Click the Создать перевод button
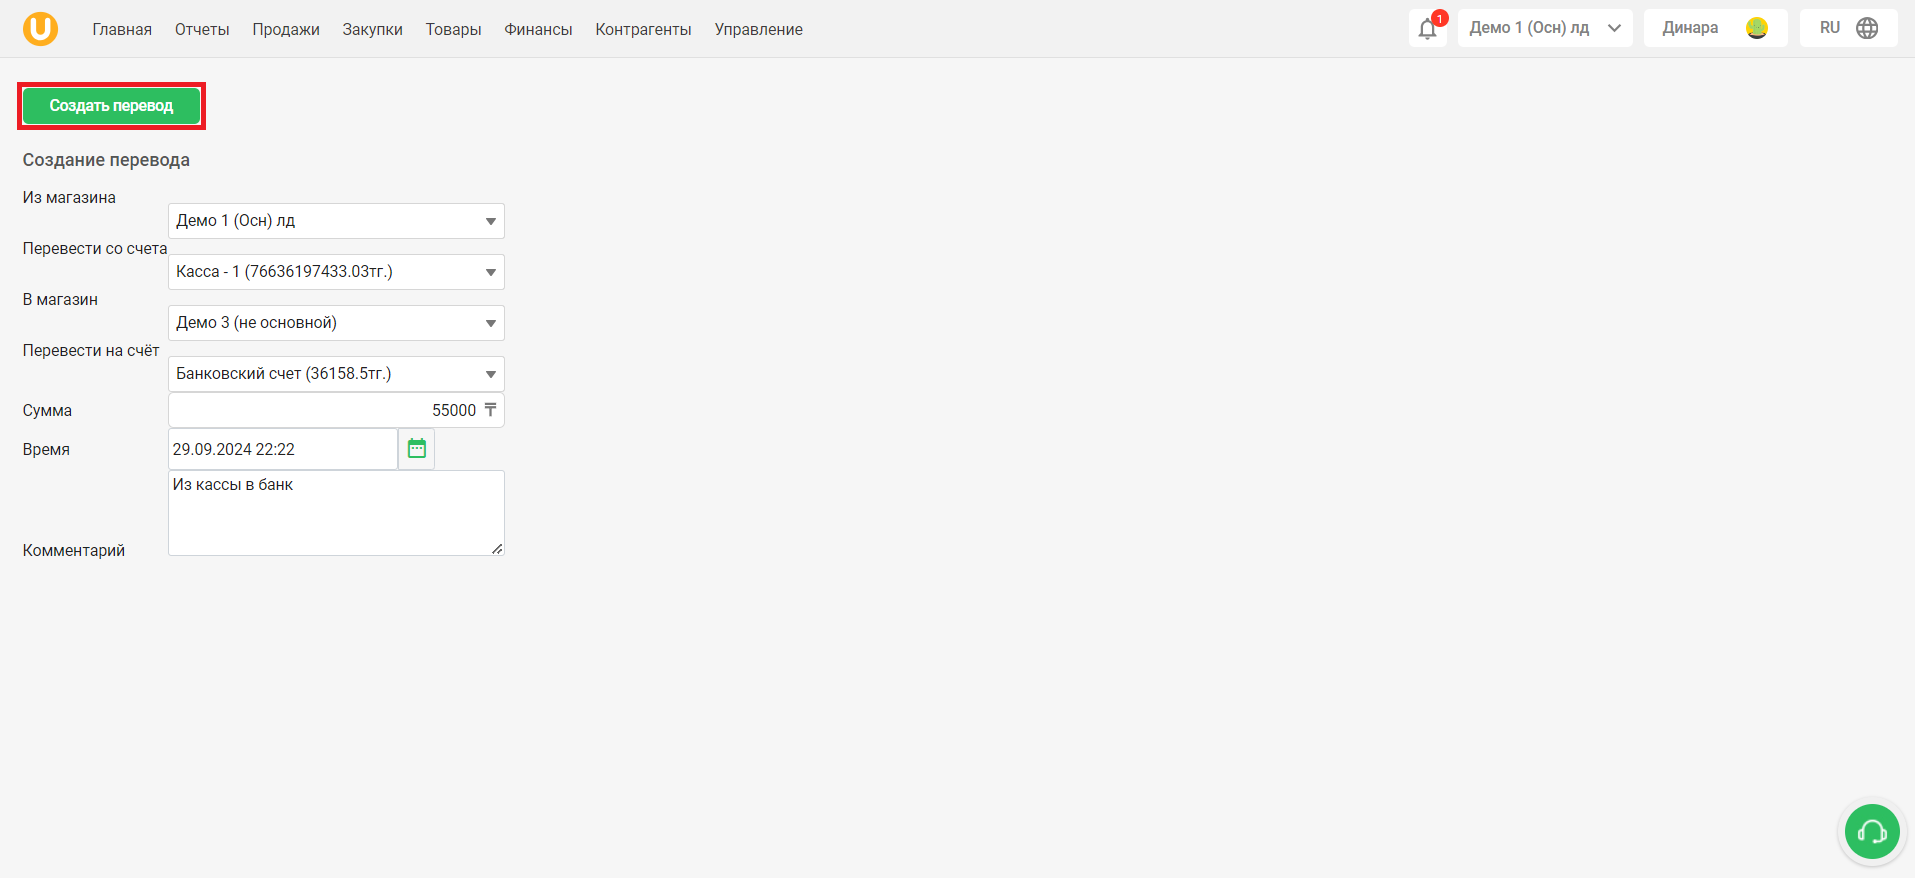This screenshot has height=878, width=1915. (111, 105)
